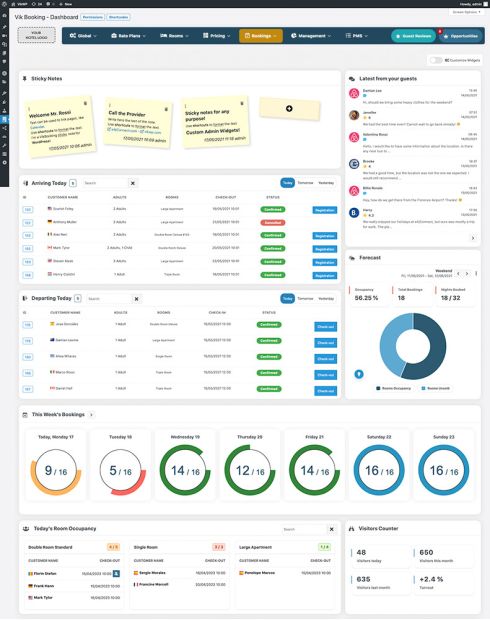Click the Shortcodes button near title

tap(118, 17)
